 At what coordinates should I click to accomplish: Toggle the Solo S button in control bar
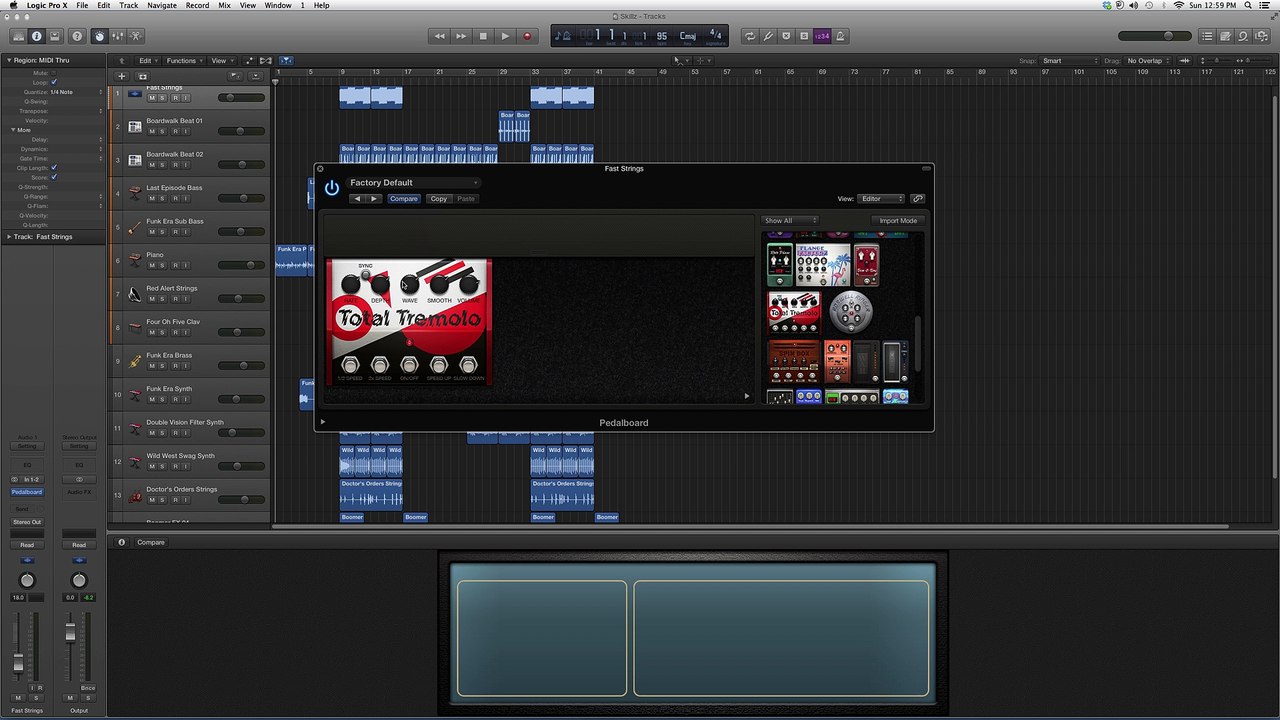804,36
